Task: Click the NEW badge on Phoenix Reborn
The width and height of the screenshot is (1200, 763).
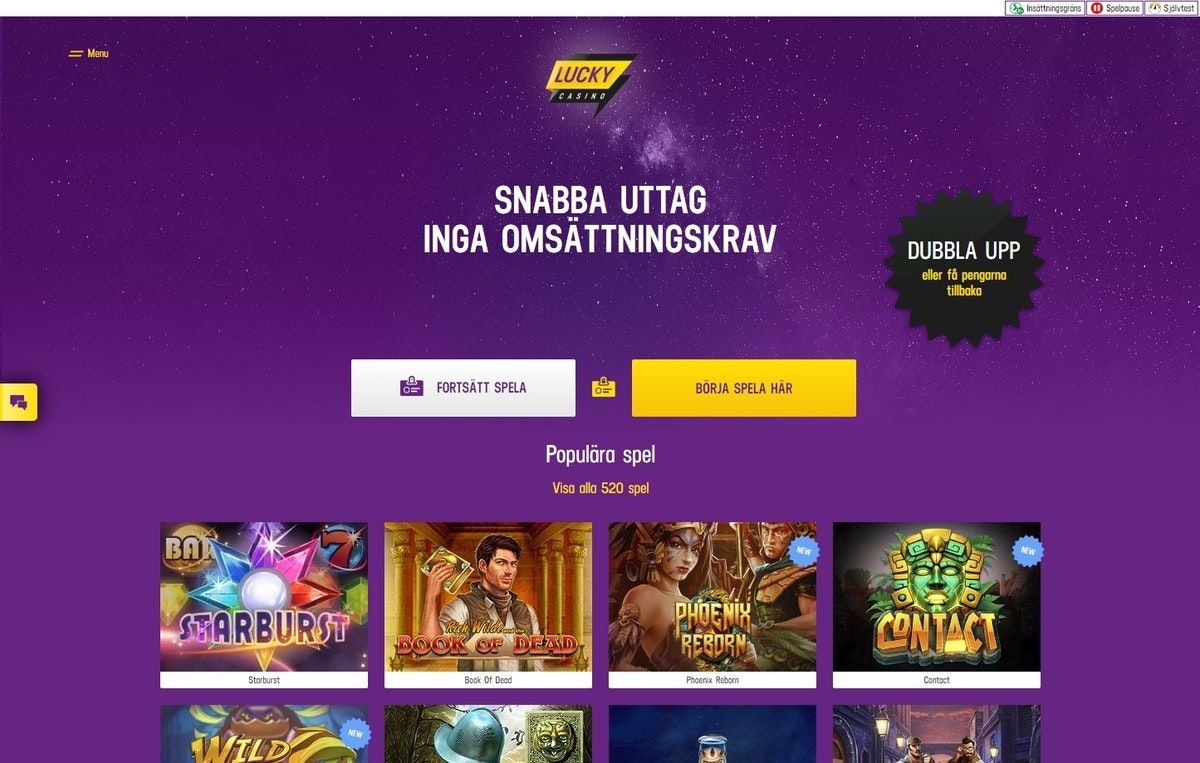Action: point(802,550)
